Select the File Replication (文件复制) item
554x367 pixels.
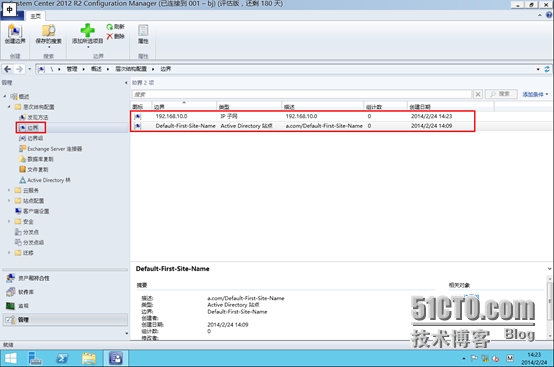(34, 170)
